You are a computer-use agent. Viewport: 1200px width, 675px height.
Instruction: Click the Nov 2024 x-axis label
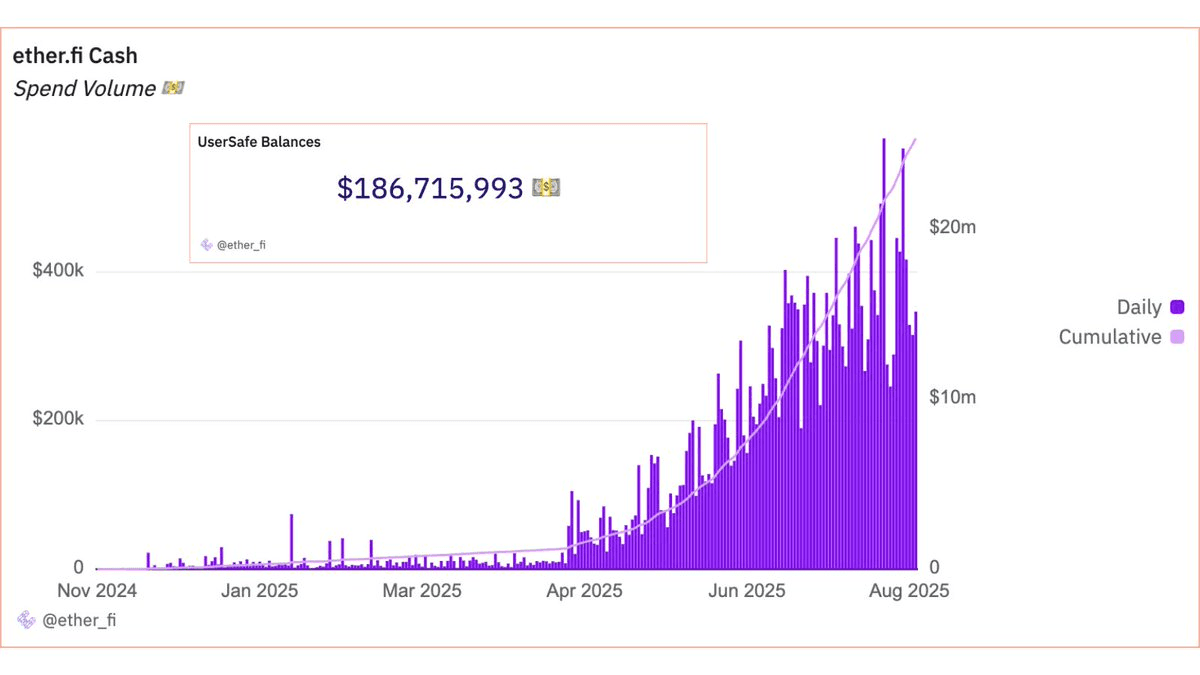point(98,591)
